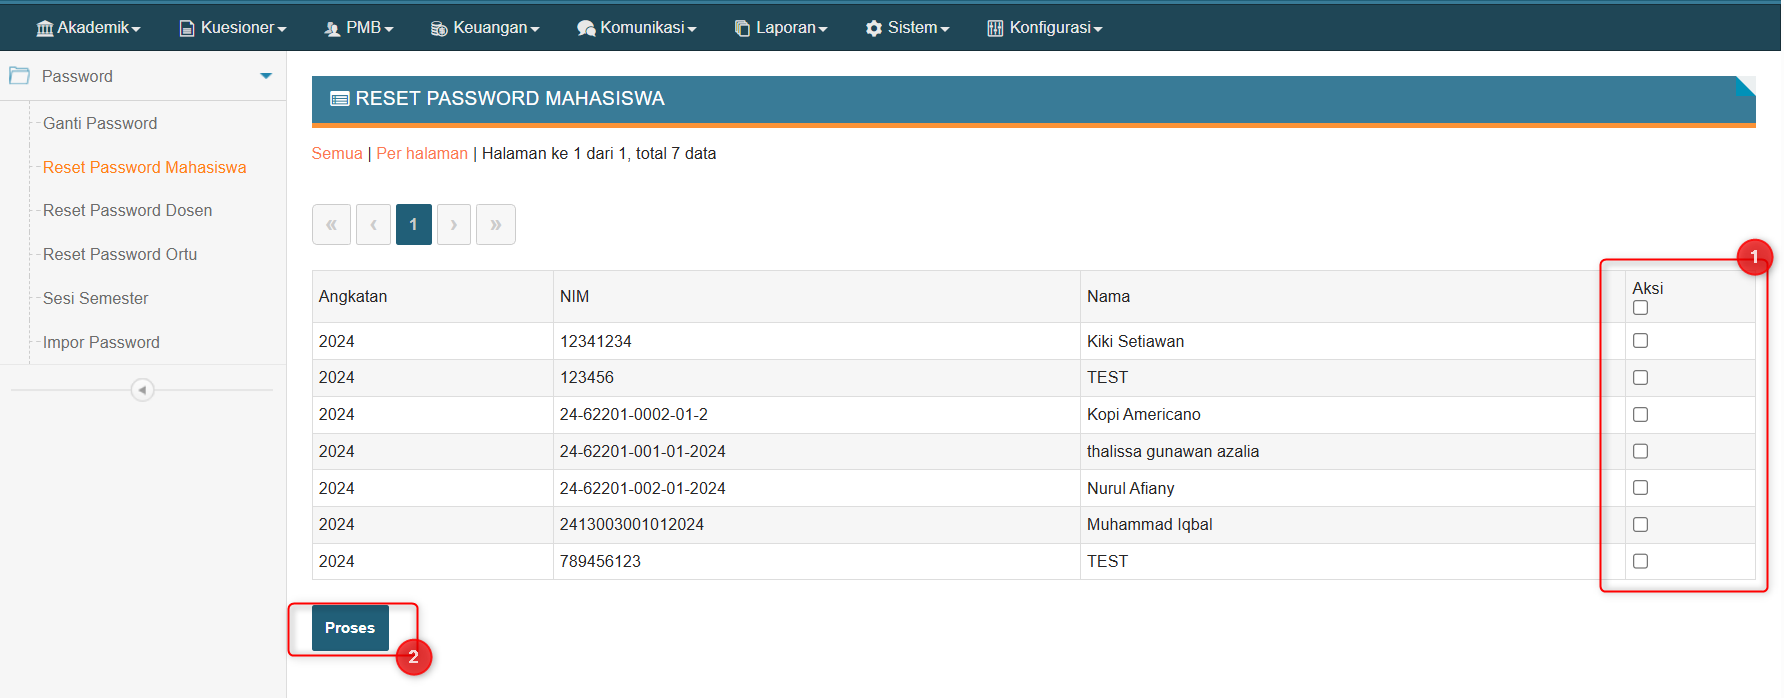This screenshot has height=698, width=1784.
Task: Select the checkbox for Muhammad Iqbal
Action: pos(1640,525)
